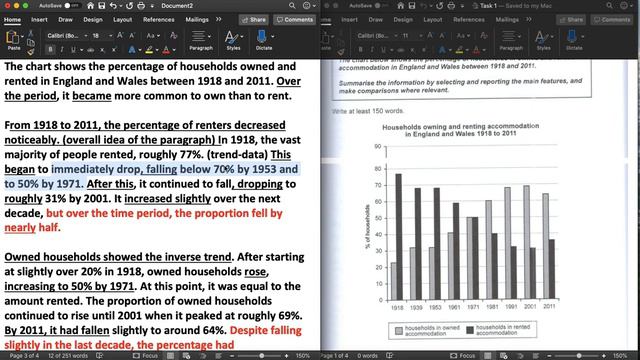Apply strikethrough in Document2 ribbon
This screenshot has width=640, height=360.
91,50
